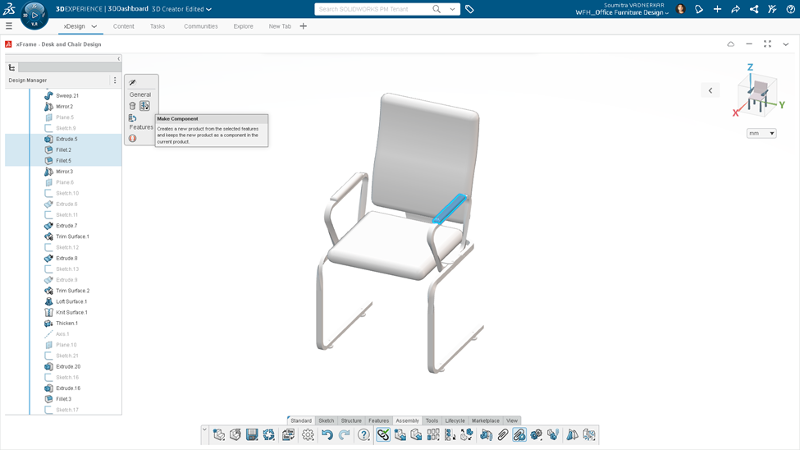Click the Undo arrow icon
The width and height of the screenshot is (800, 450).
point(327,435)
